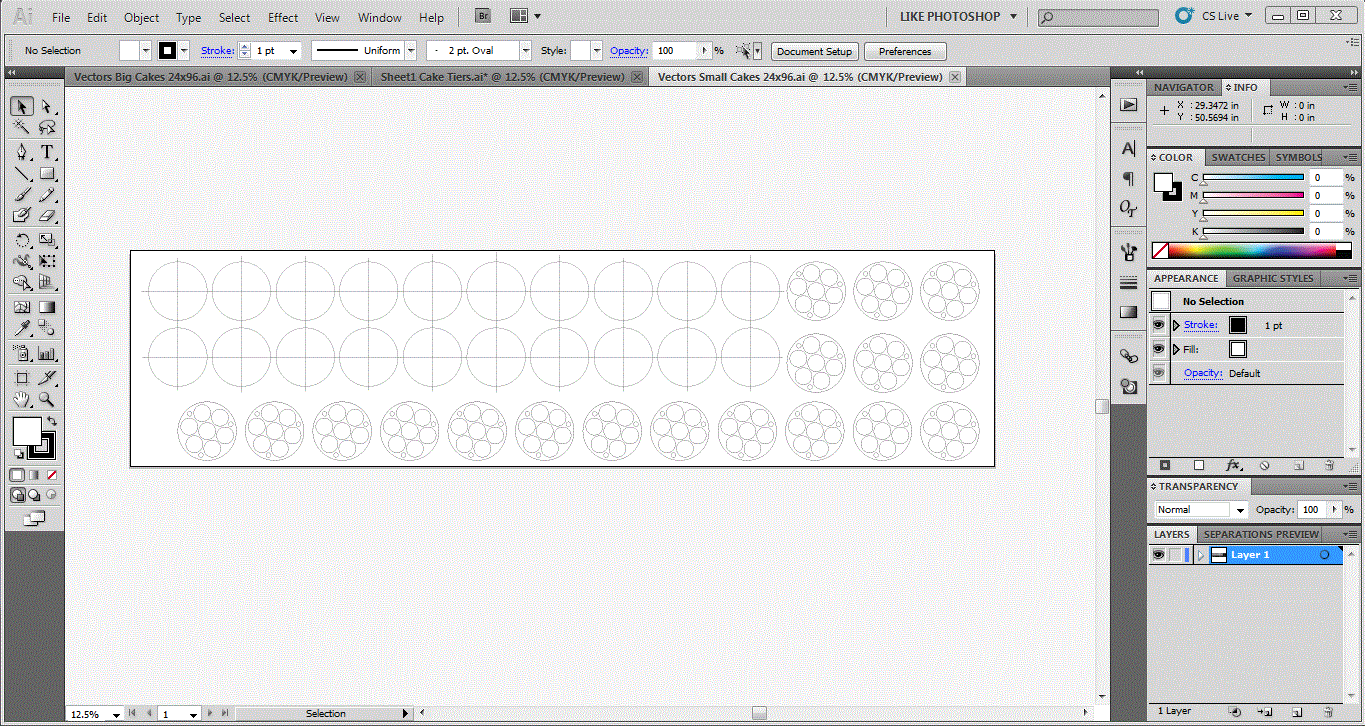Open Adobe Bridge from the Br icon
The height and width of the screenshot is (726, 1365).
(x=483, y=16)
